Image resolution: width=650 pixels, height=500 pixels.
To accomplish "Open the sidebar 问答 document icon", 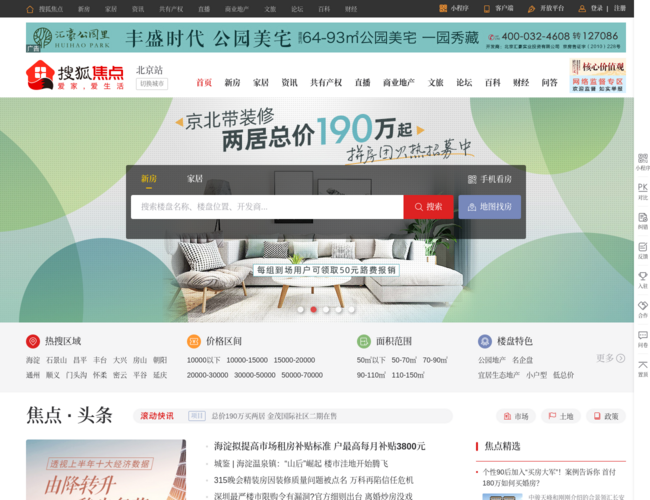I will point(643,217).
